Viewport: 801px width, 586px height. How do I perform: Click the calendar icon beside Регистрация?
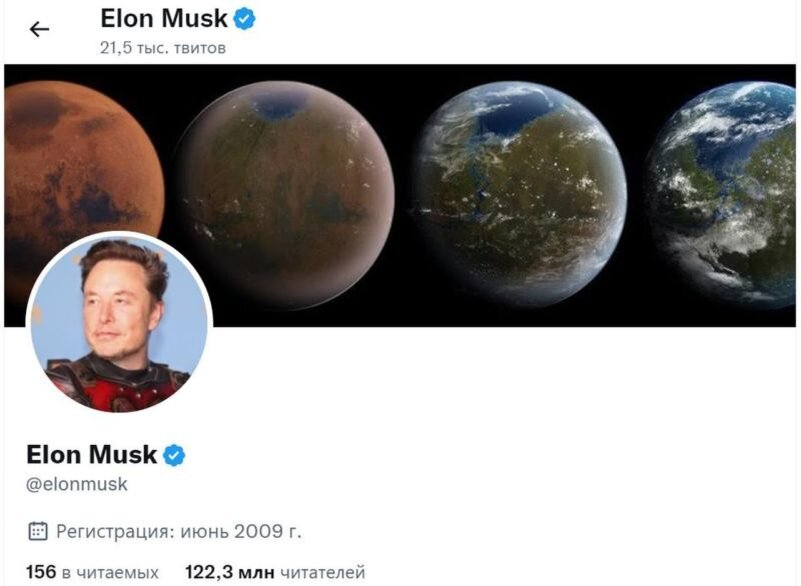tap(37, 531)
